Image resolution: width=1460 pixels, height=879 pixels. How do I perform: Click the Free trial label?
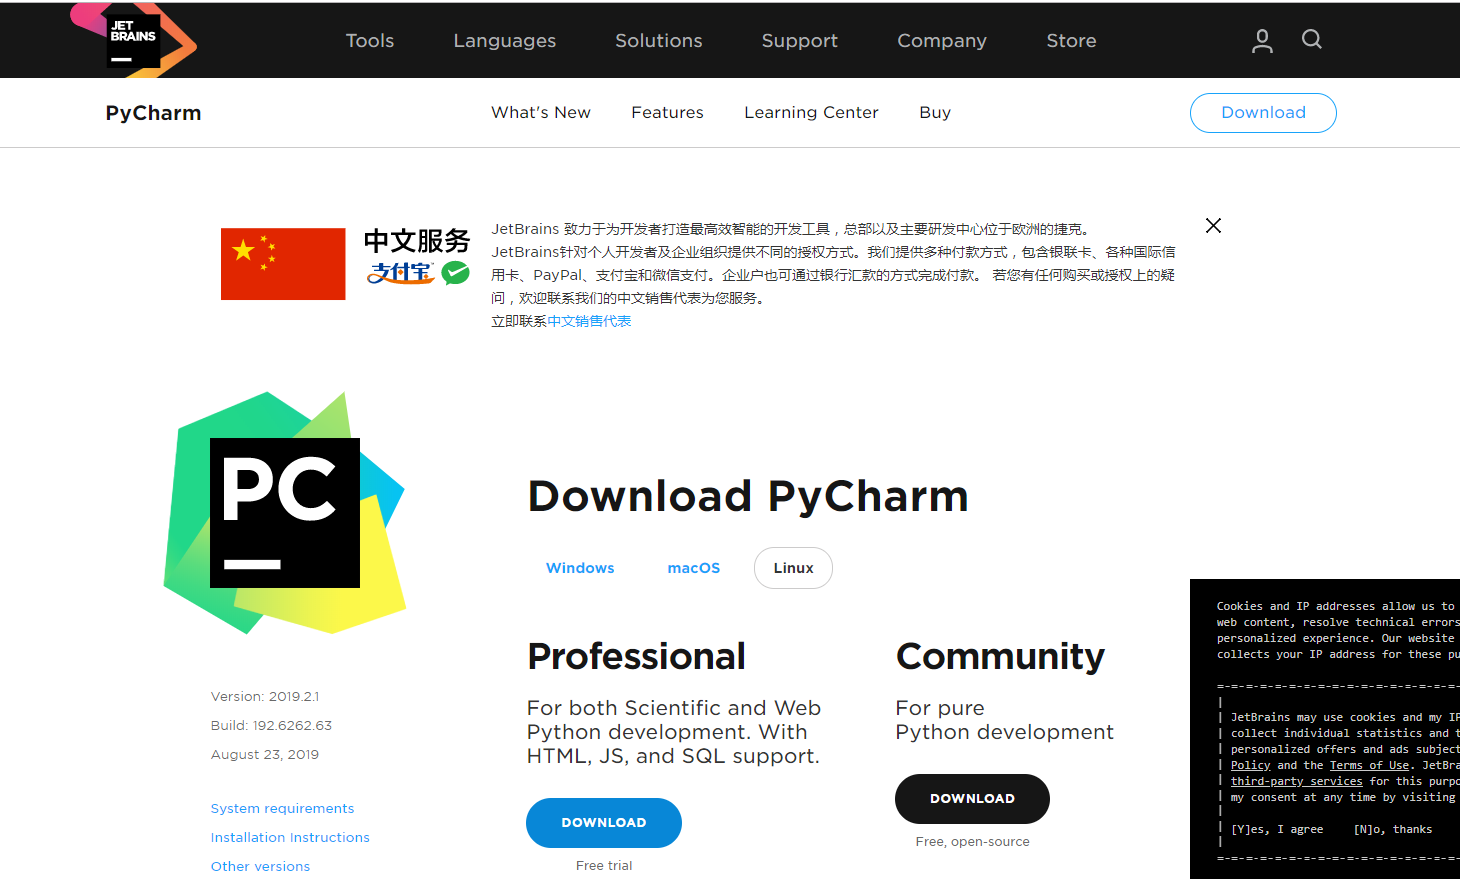[604, 866]
